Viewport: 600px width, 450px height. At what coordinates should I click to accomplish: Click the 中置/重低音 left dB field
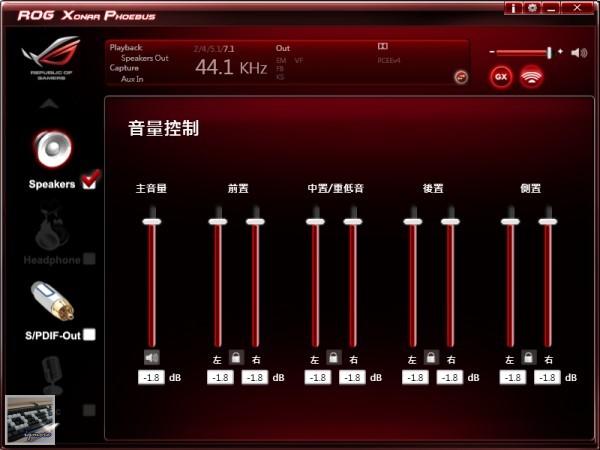coord(318,377)
